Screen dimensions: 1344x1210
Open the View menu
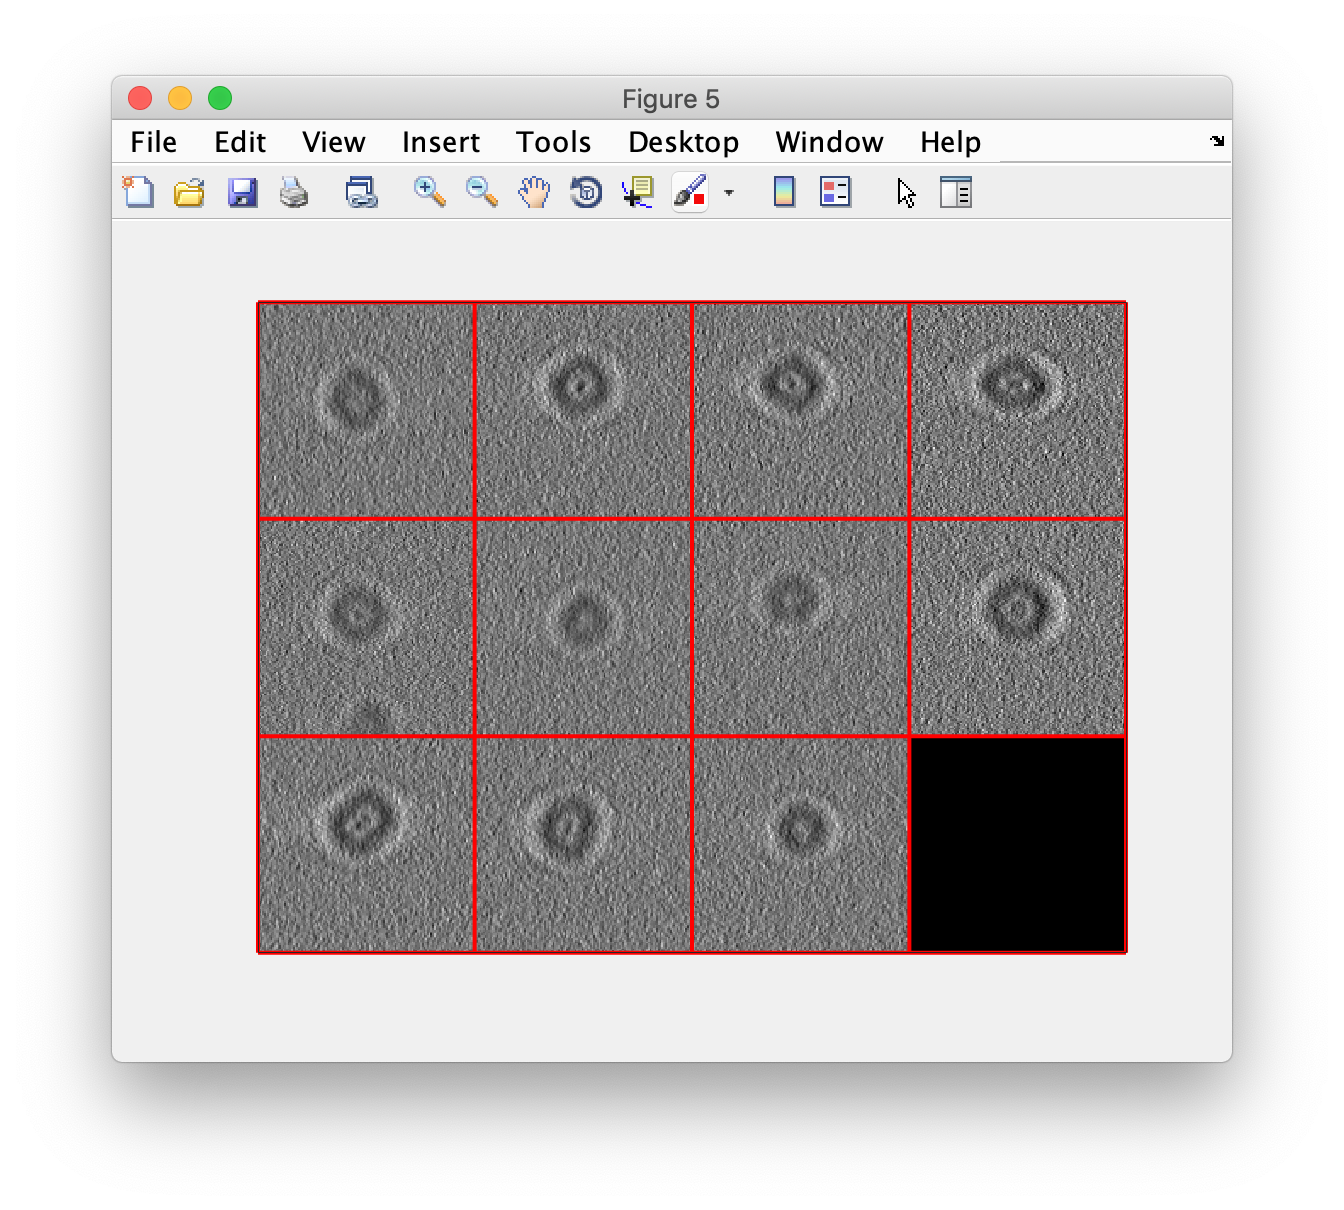click(x=334, y=142)
